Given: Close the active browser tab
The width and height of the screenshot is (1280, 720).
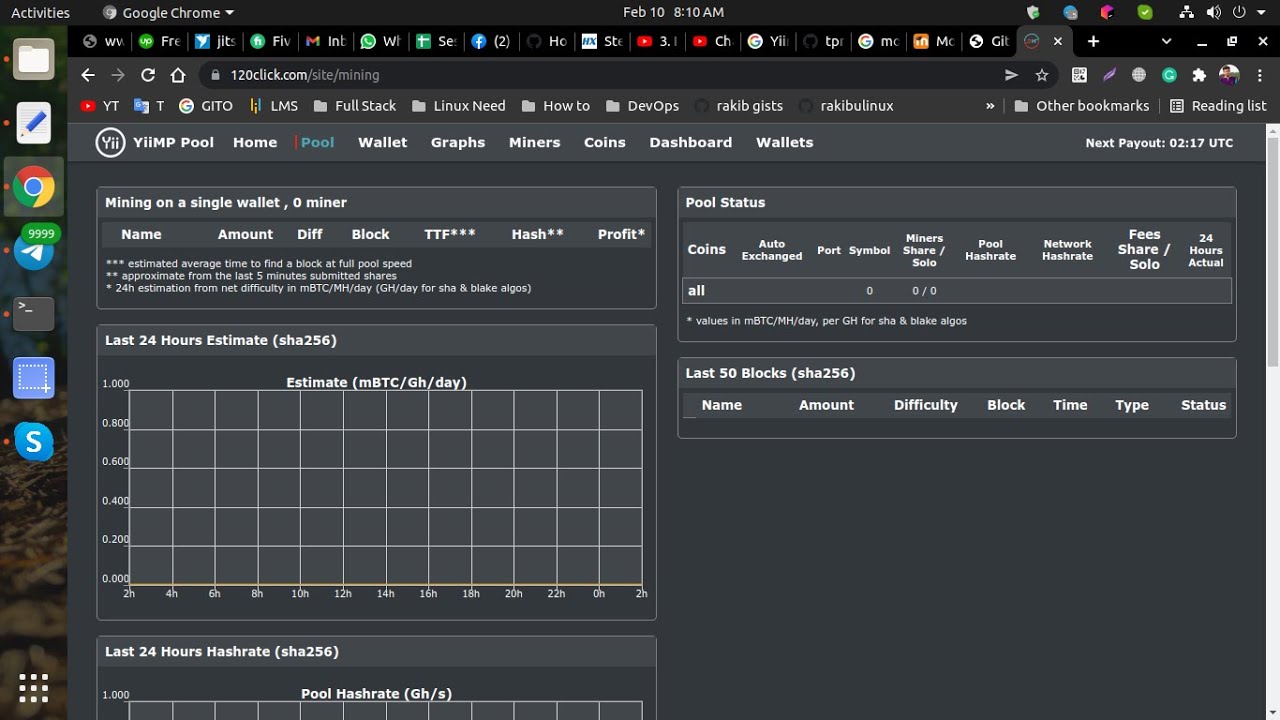Looking at the screenshot, I should click(x=1057, y=41).
